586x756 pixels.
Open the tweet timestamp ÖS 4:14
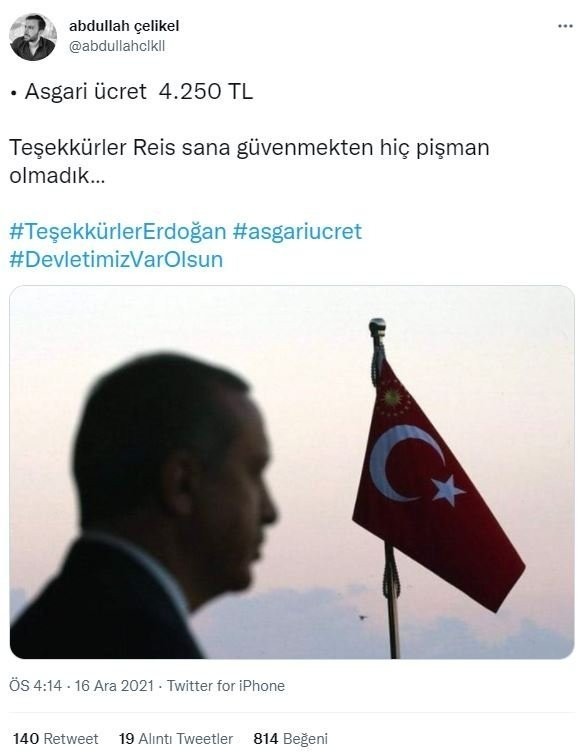(36, 686)
